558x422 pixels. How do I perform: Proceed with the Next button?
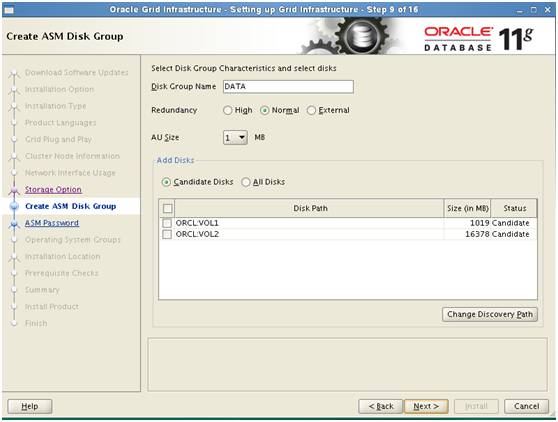click(426, 406)
